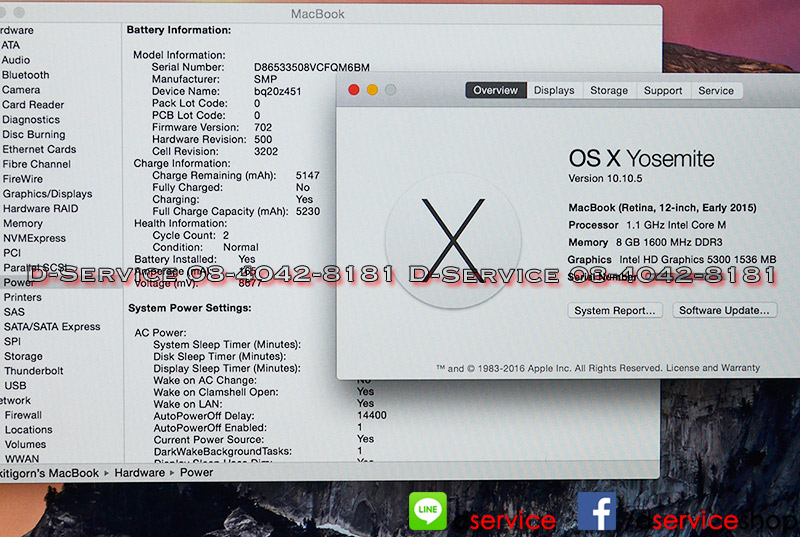Click Power in the bottom path bar

[x=196, y=473]
